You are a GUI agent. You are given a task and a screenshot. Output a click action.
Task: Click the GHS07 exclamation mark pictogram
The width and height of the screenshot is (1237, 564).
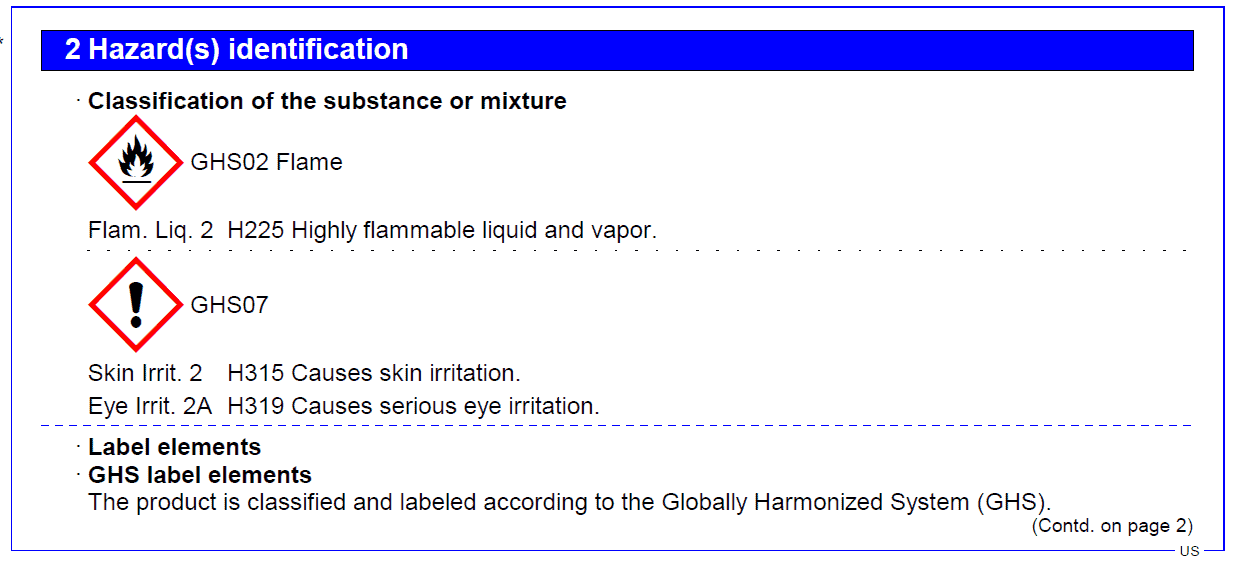tap(136, 304)
